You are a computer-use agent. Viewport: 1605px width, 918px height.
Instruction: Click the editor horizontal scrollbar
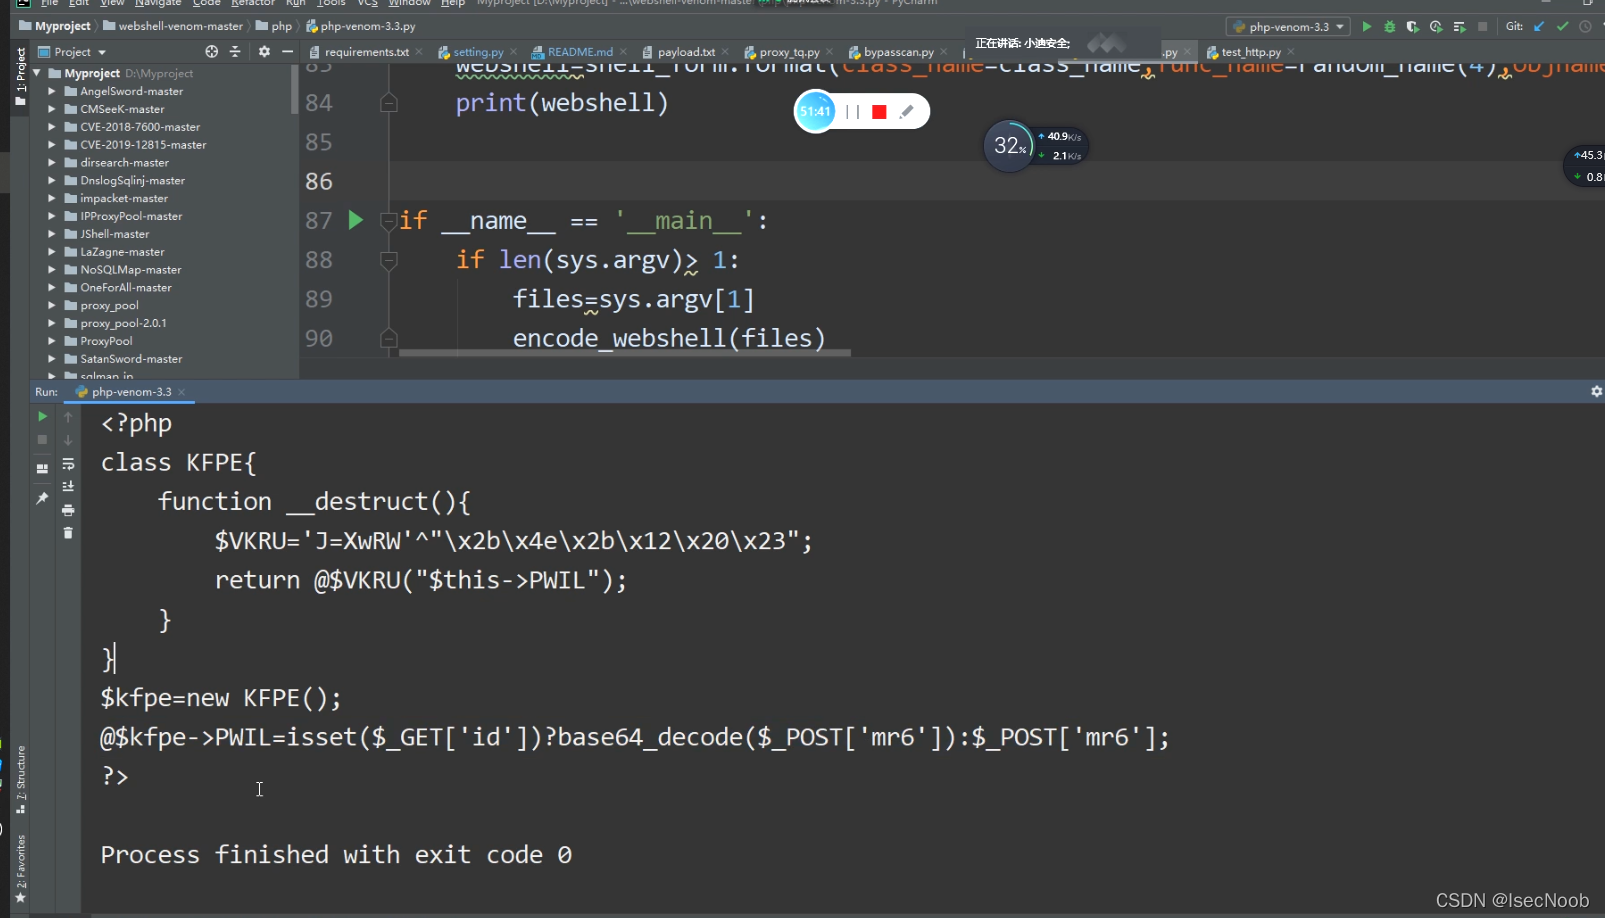pyautogui.click(x=625, y=353)
